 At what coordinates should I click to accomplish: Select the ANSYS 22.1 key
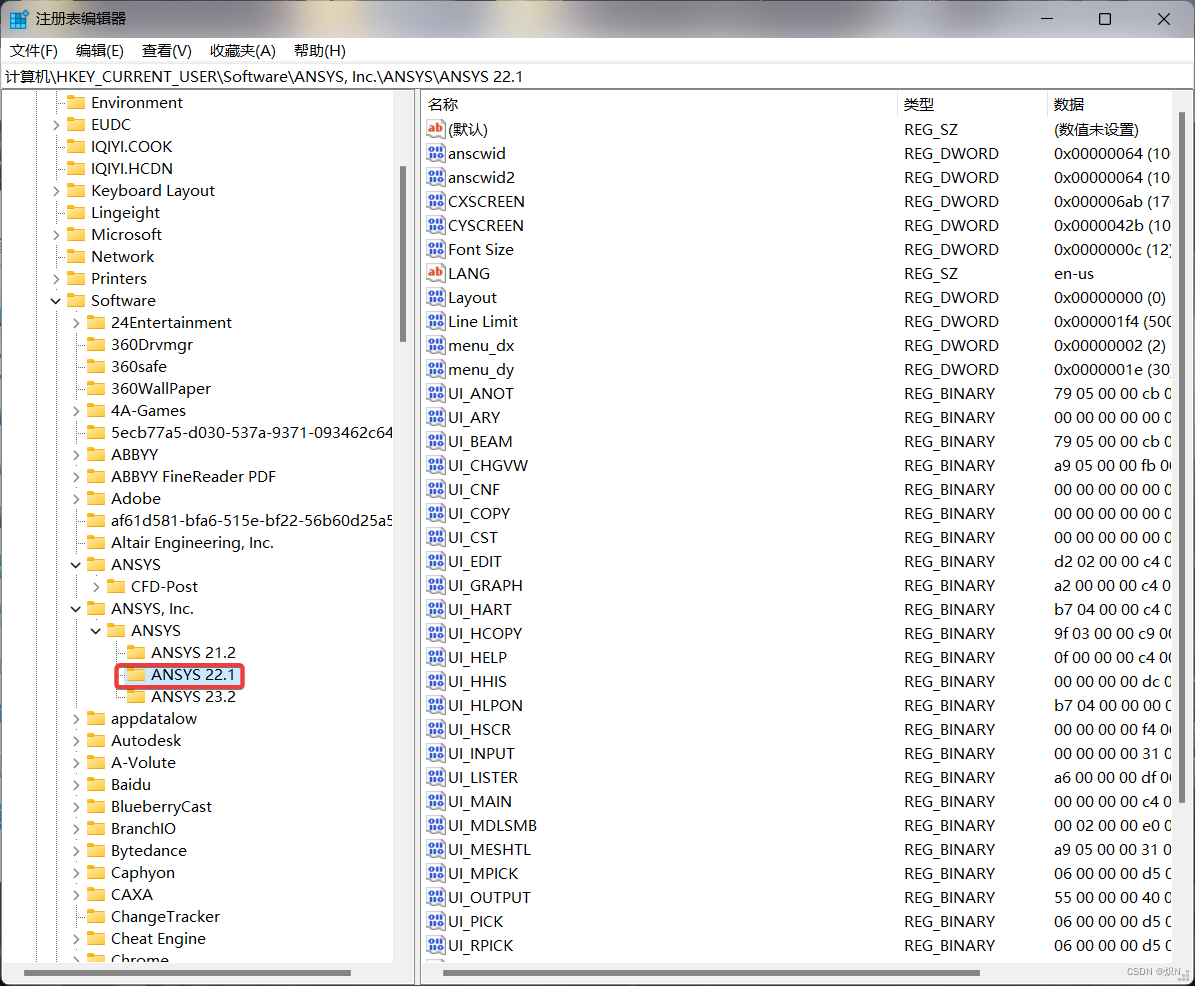tap(193, 674)
